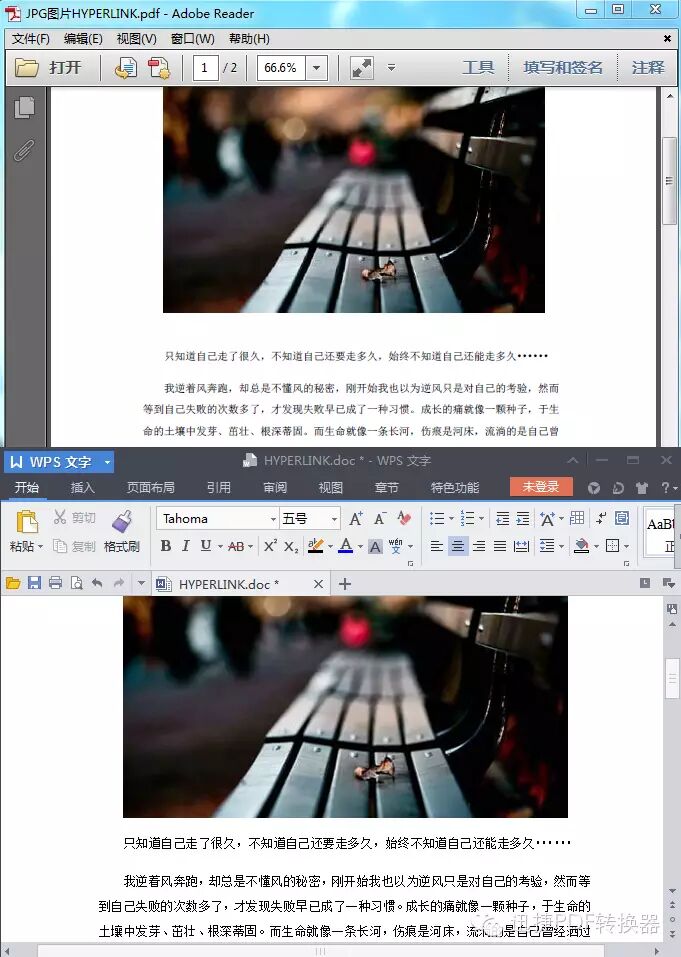Increase font size with A+ icon
Image resolution: width=681 pixels, height=957 pixels.
[x=356, y=519]
